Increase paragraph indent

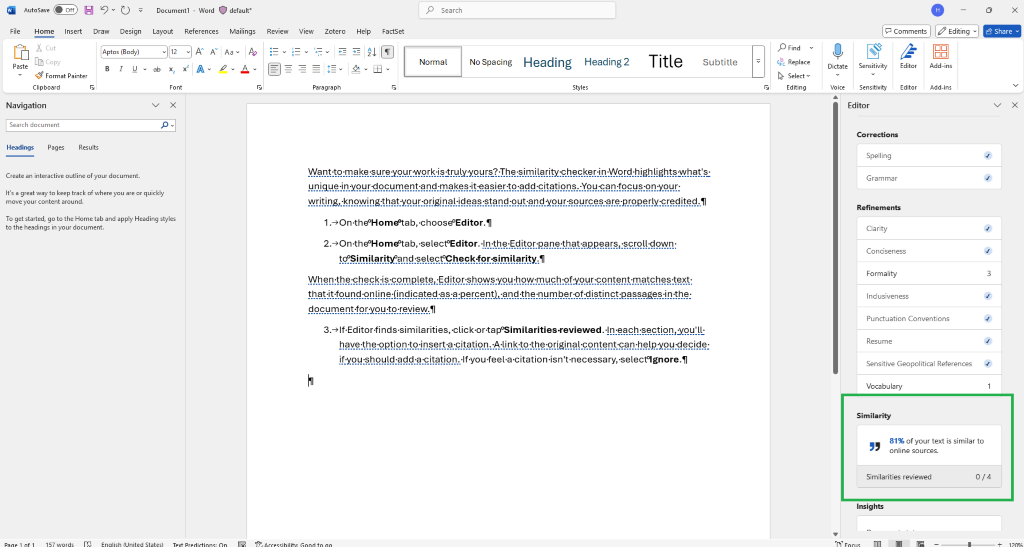pyautogui.click(x=357, y=52)
